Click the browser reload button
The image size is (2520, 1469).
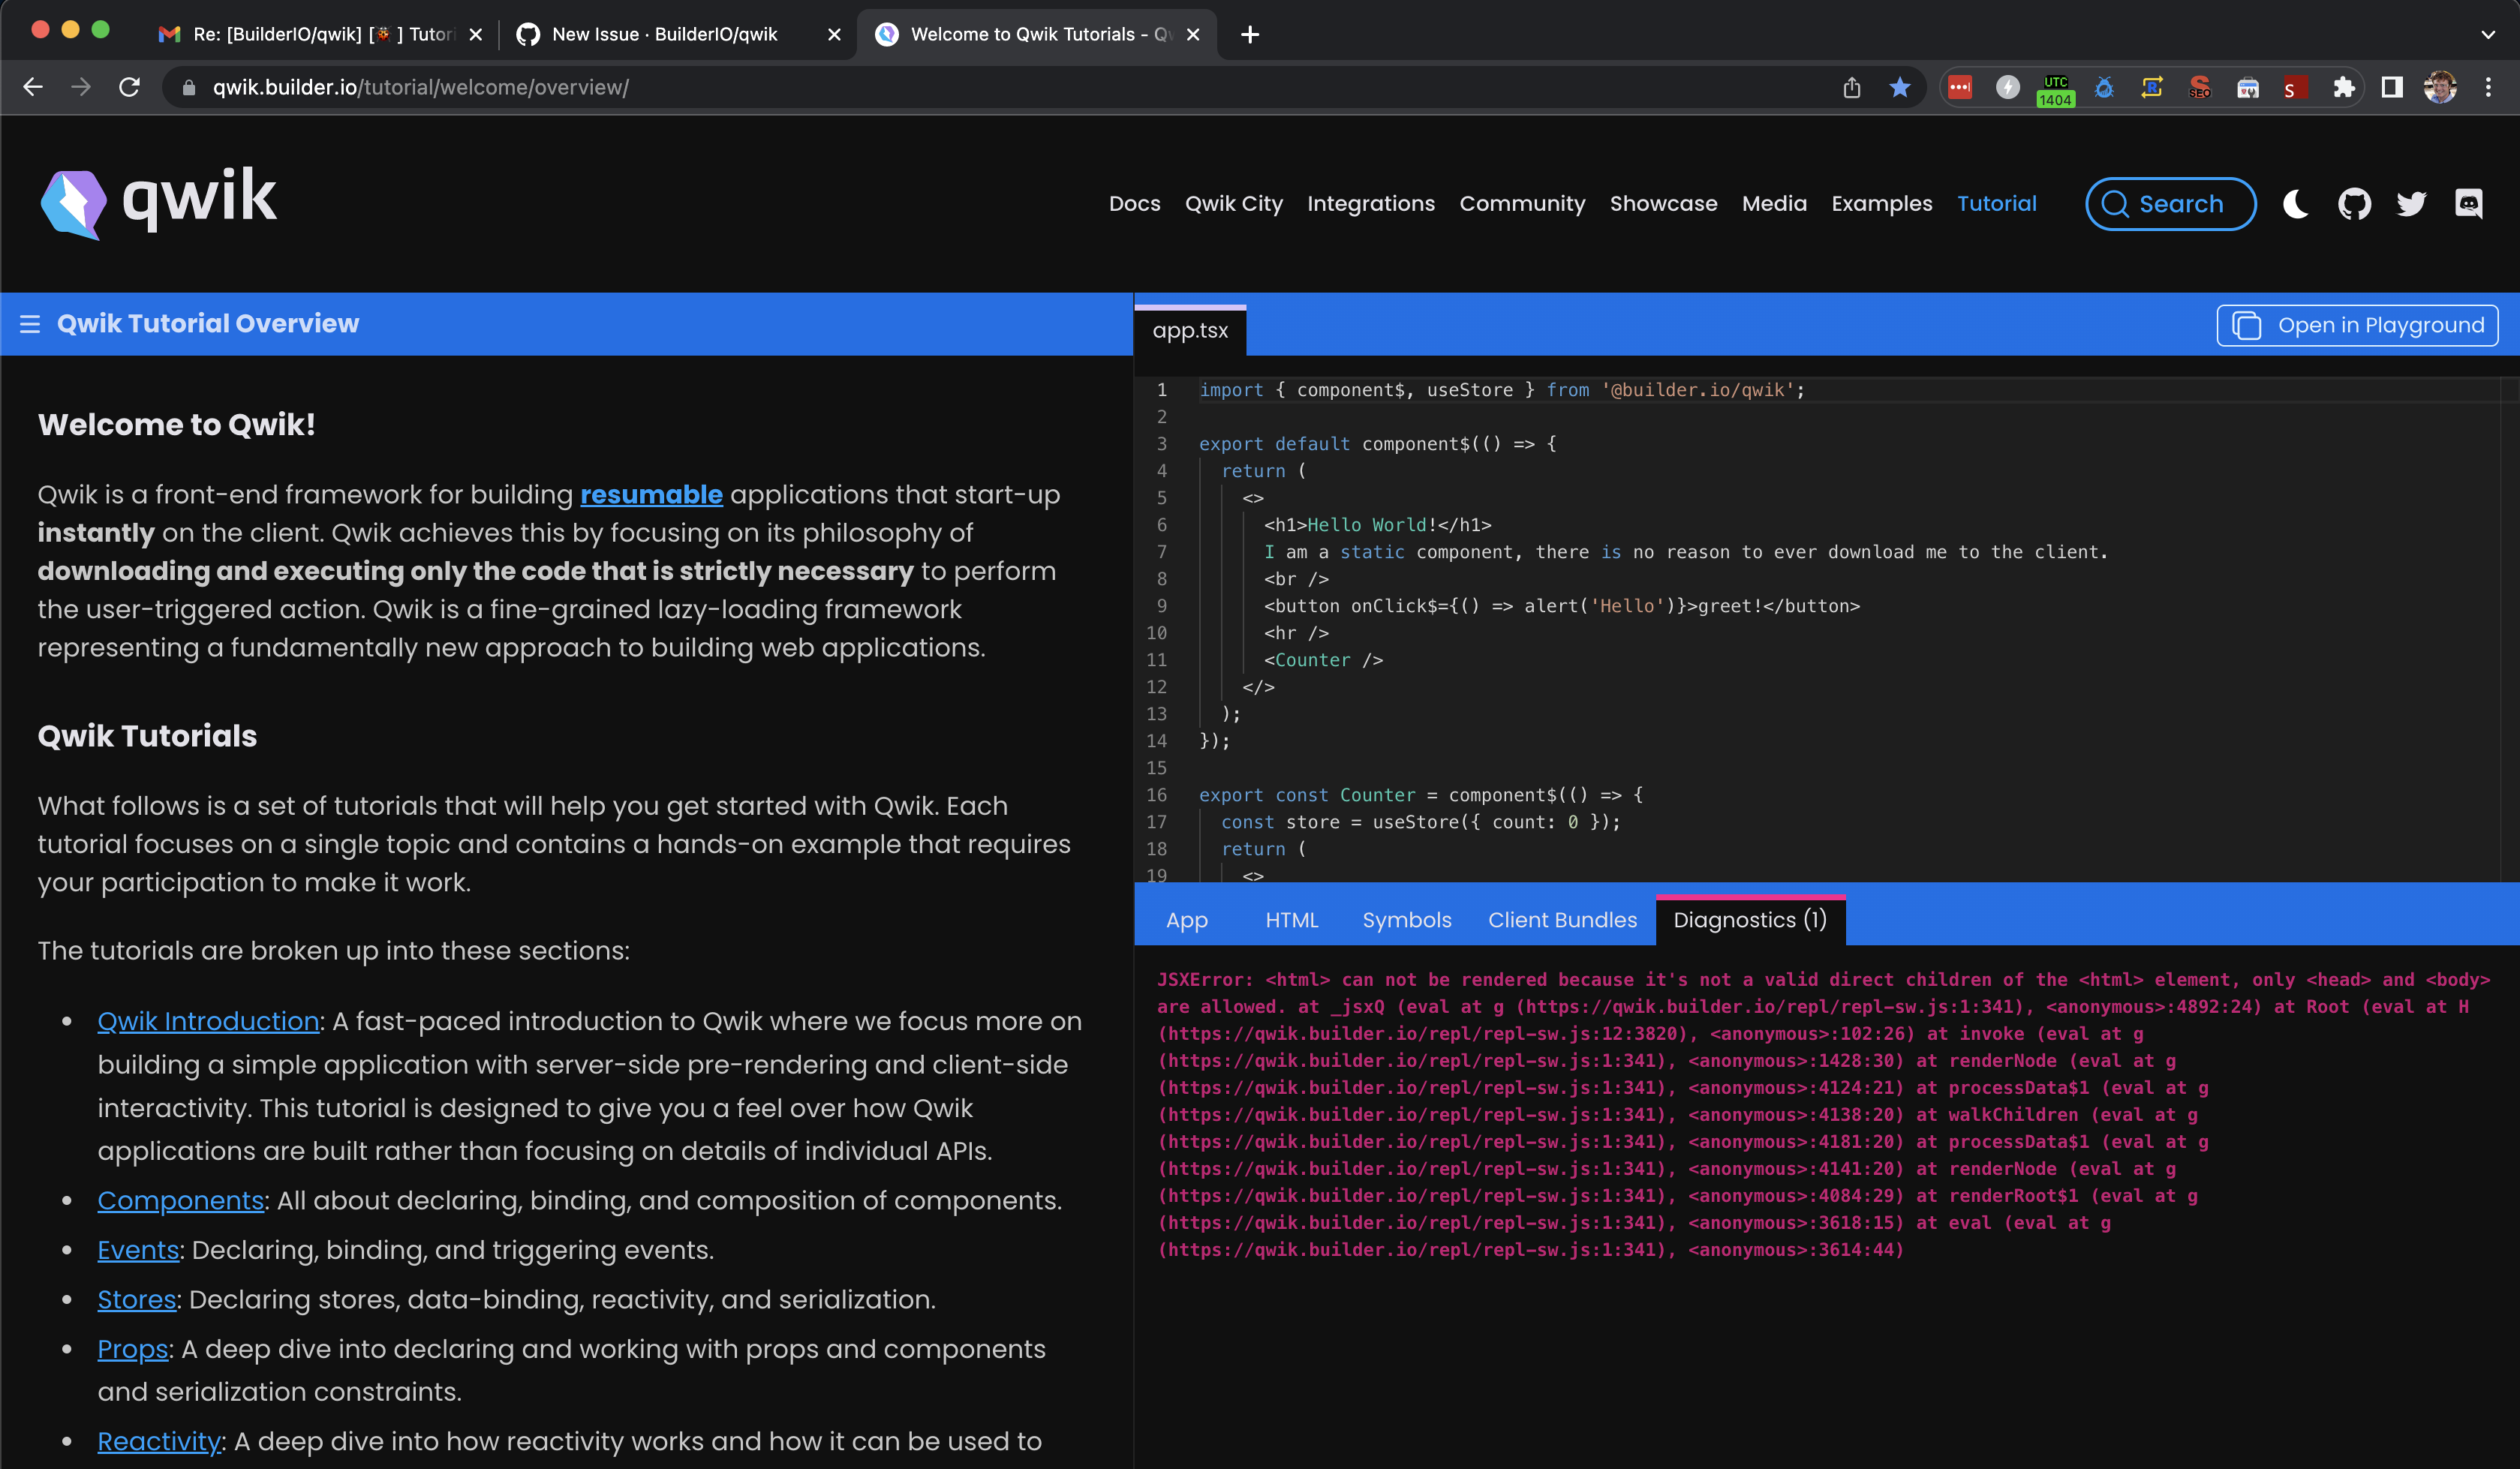coord(130,88)
